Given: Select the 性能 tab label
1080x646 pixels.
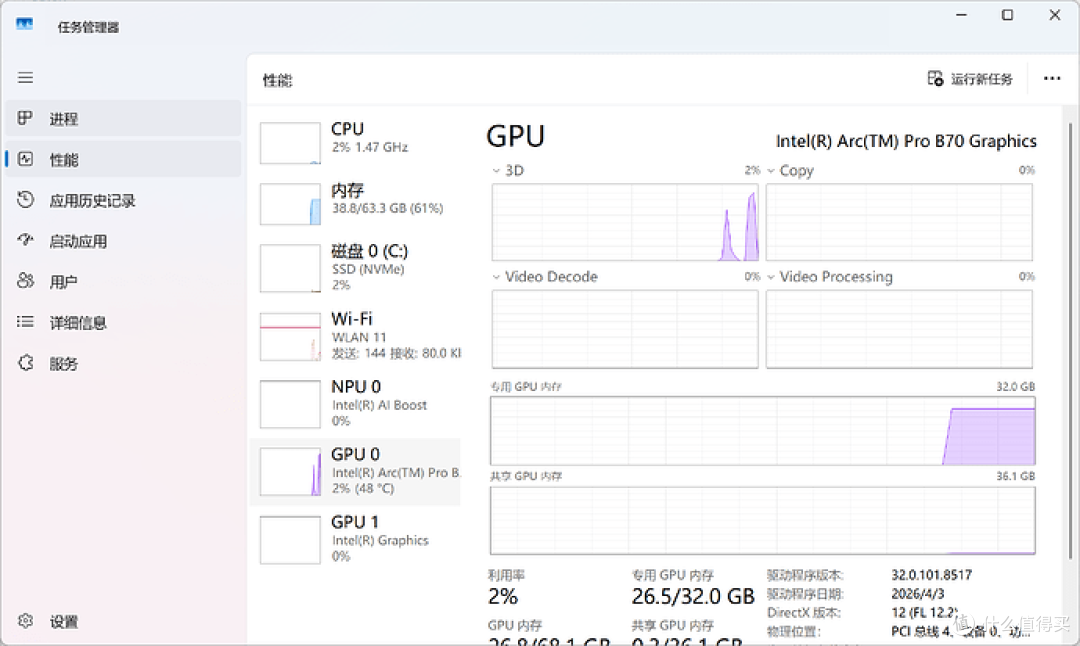Looking at the screenshot, I should pos(64,160).
